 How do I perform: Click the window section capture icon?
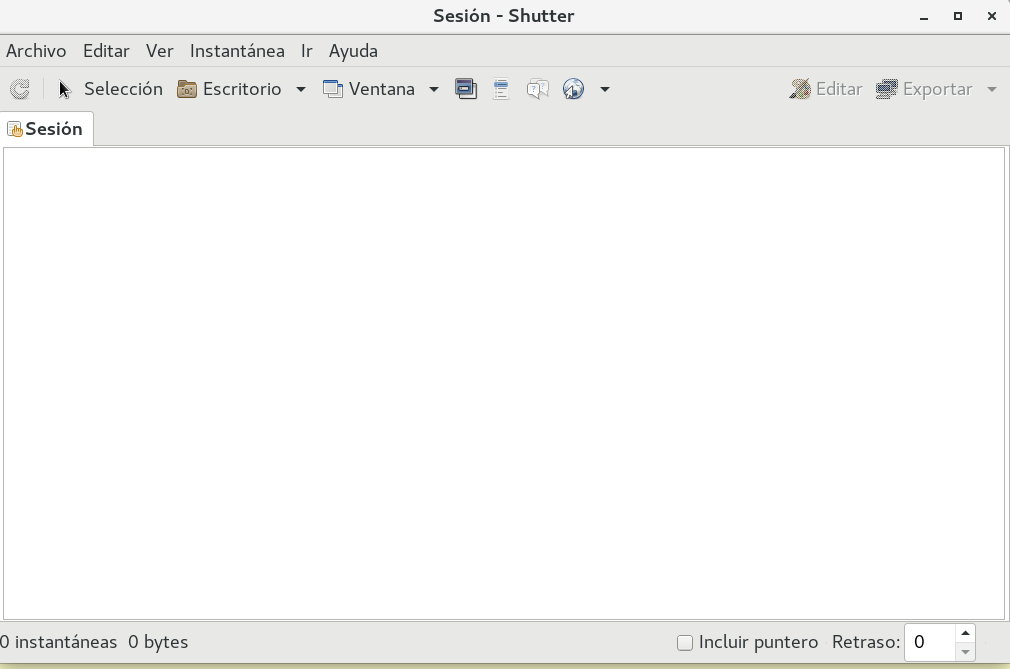pos(466,89)
